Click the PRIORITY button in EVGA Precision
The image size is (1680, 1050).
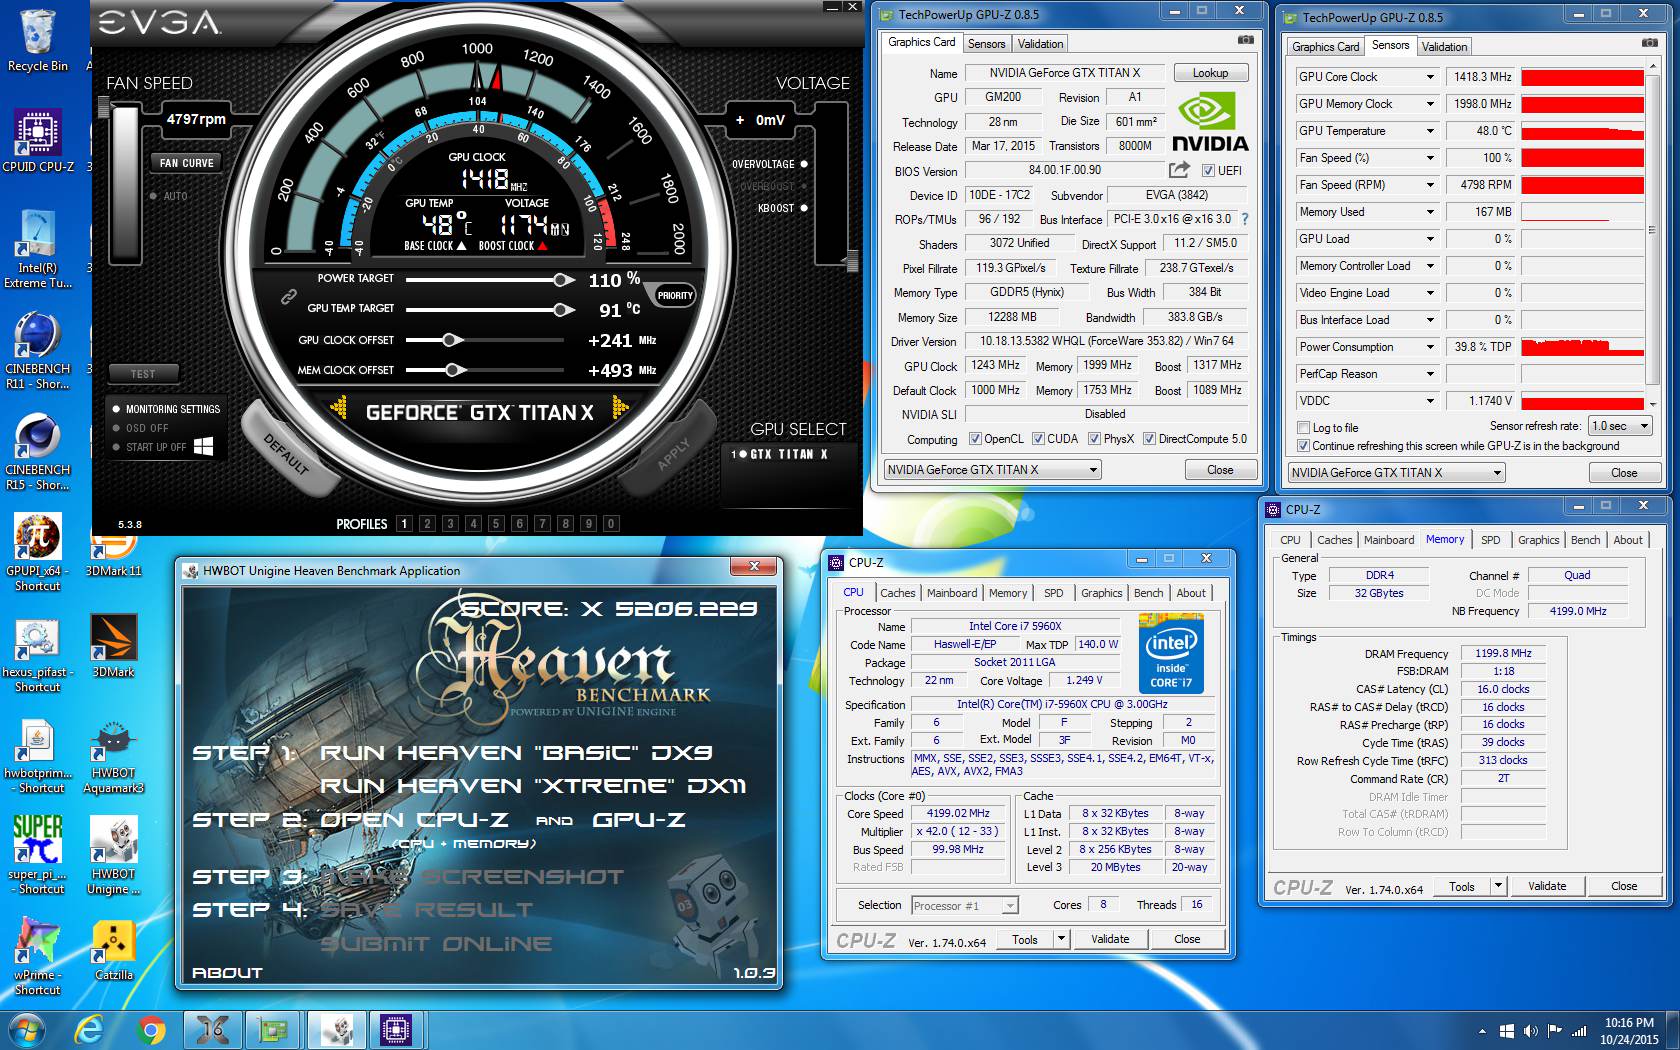675,296
